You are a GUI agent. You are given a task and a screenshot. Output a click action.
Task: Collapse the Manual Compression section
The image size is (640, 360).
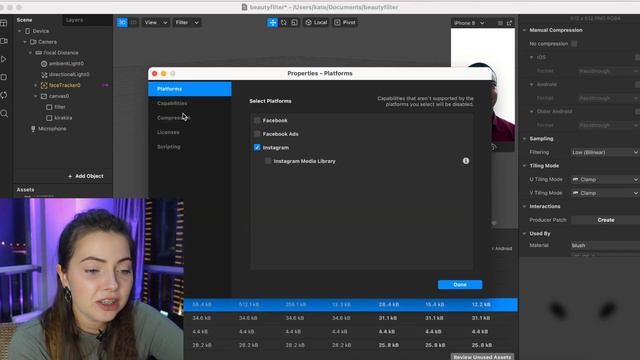[x=524, y=30]
